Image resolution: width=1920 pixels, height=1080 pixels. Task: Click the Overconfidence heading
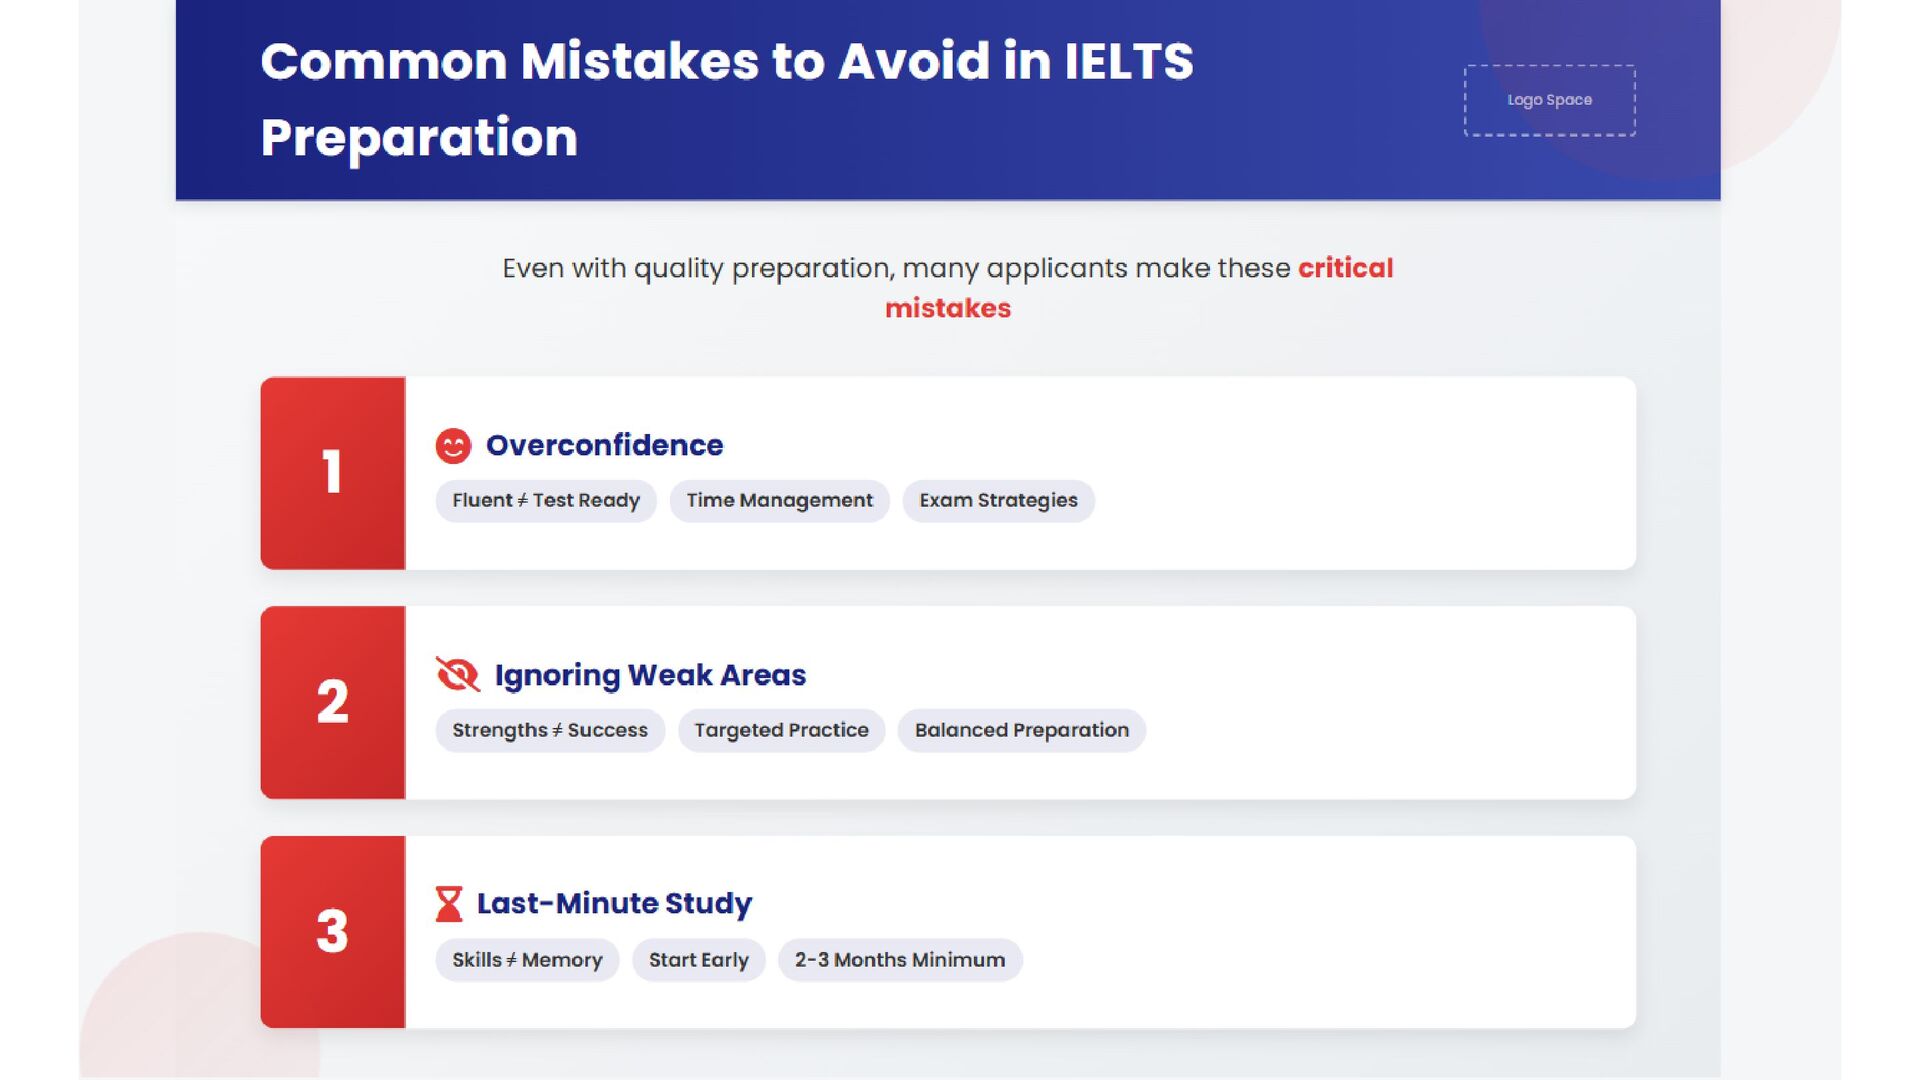coord(604,446)
